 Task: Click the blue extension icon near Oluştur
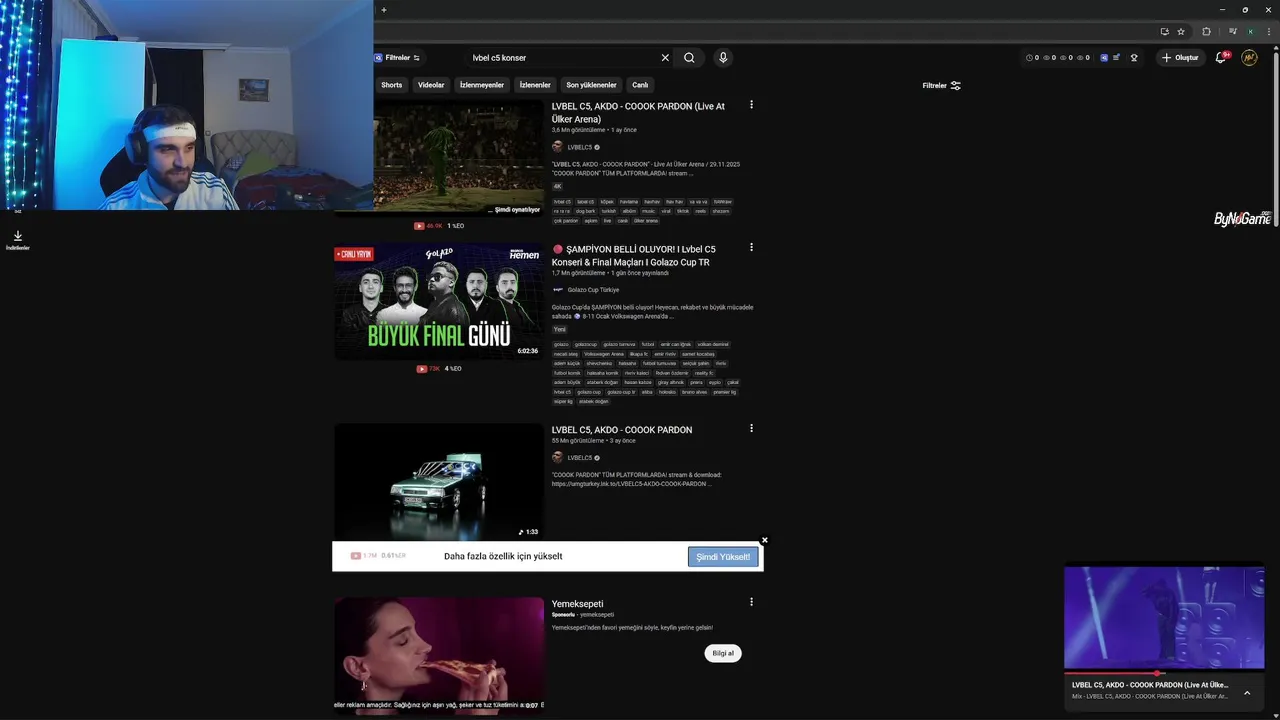click(1104, 58)
